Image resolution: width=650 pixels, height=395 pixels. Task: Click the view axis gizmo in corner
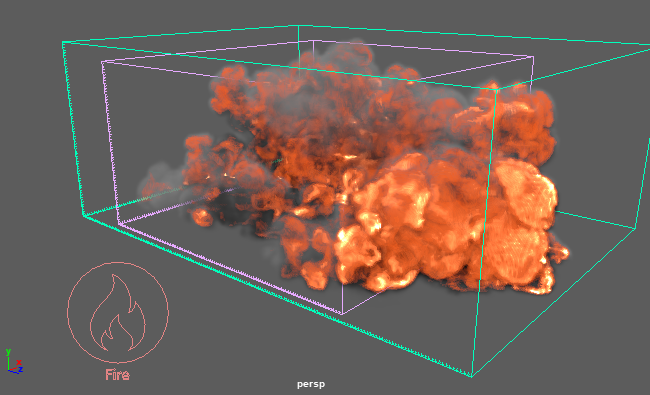pos(14,361)
